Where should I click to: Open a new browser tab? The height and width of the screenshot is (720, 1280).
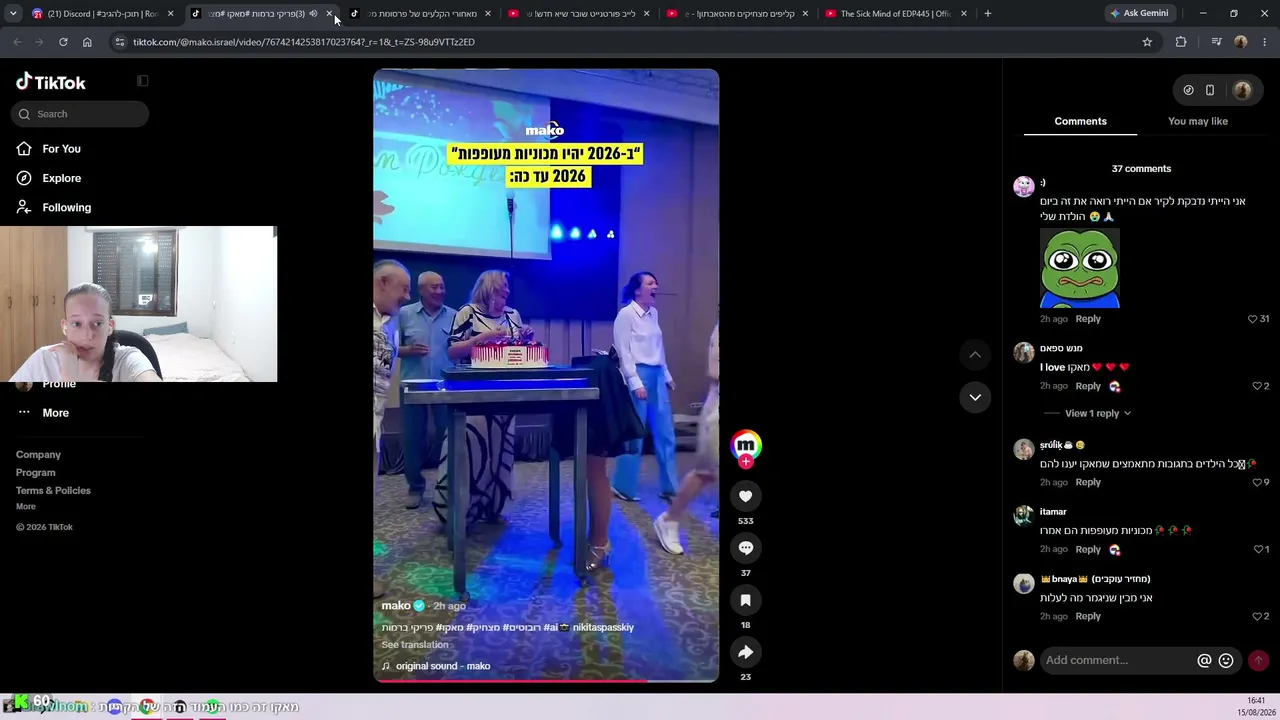[x=987, y=14]
